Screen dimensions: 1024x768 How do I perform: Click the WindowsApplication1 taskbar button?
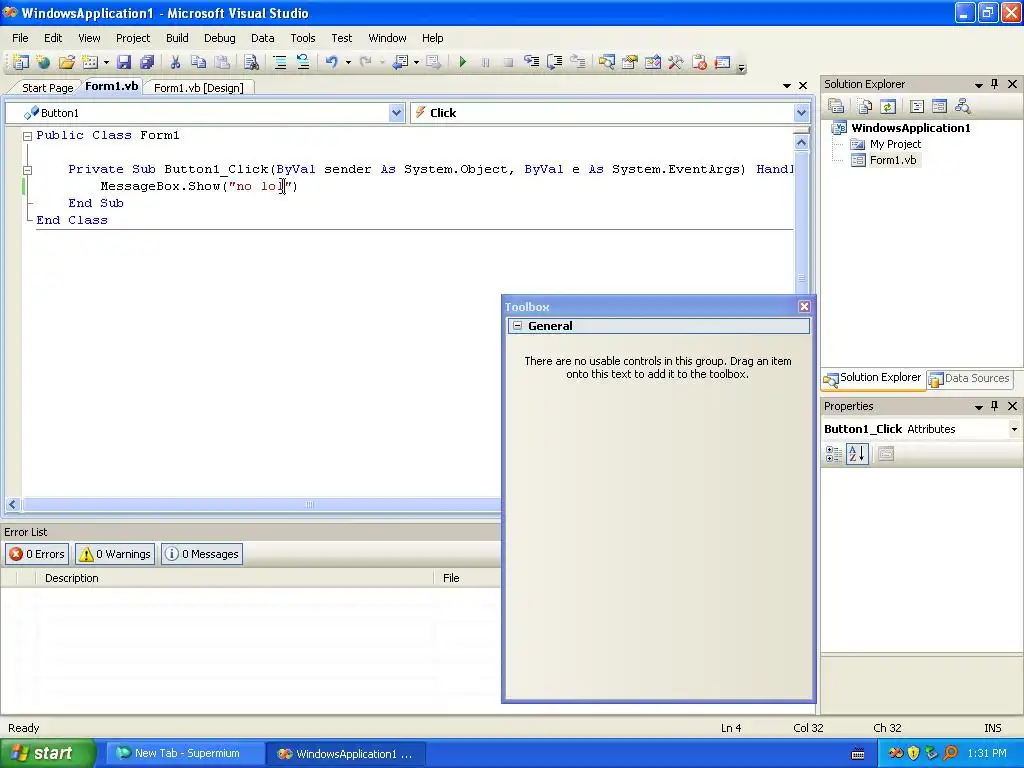click(x=346, y=753)
